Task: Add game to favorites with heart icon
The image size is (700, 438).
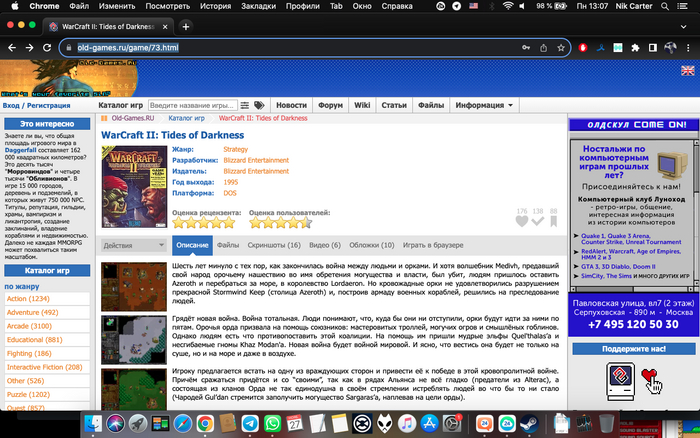Action: (x=522, y=221)
